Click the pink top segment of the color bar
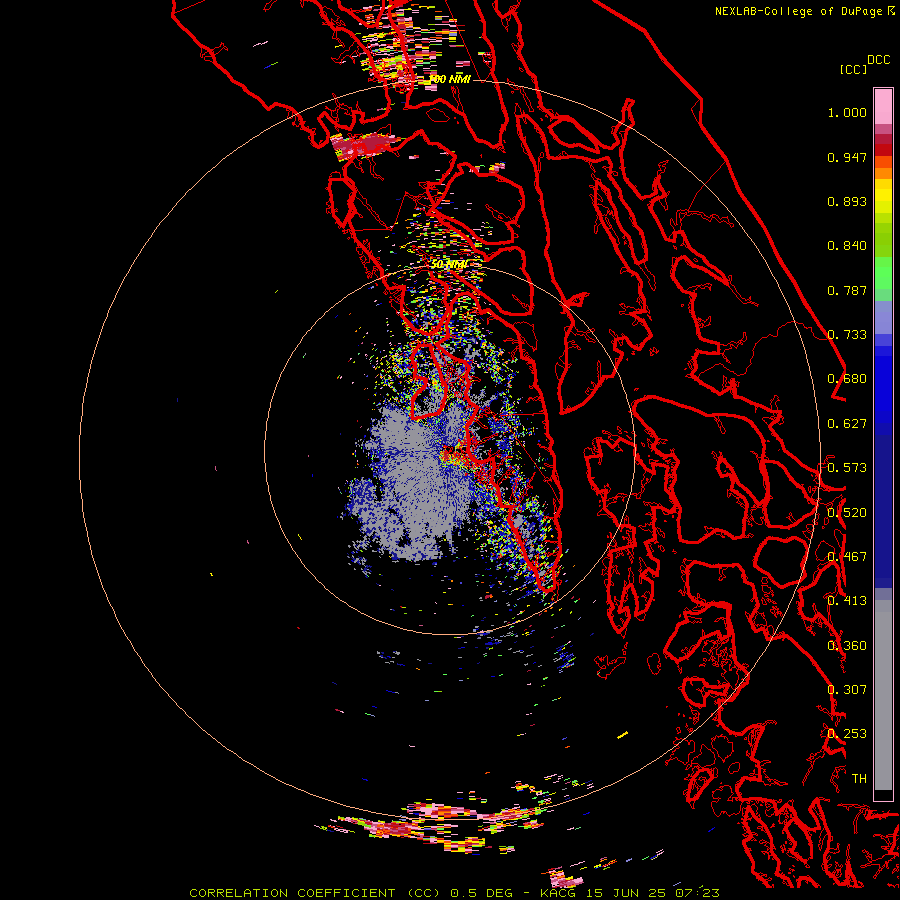Screen dimensions: 900x900 click(x=883, y=106)
